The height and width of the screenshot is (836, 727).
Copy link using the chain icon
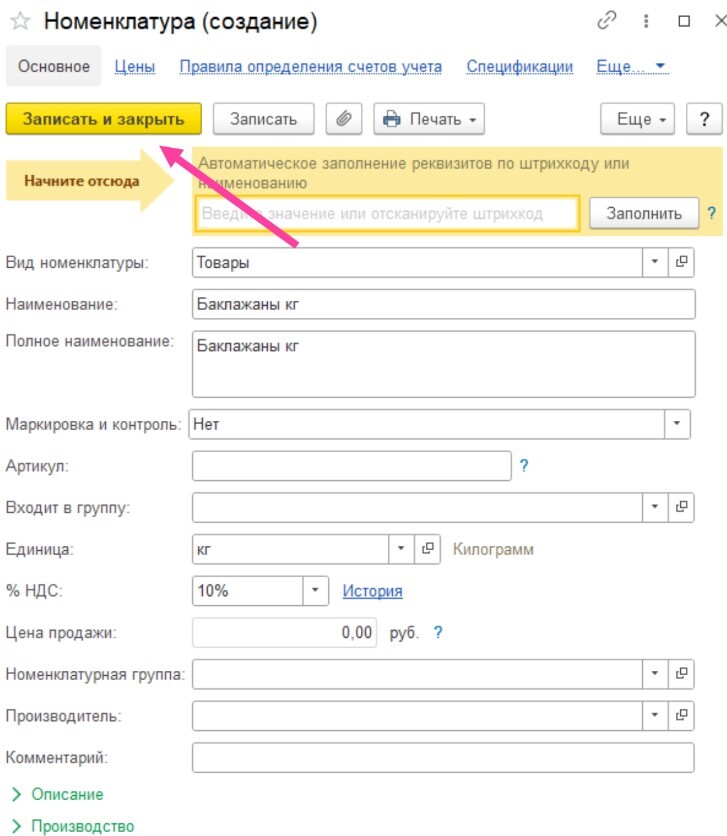tap(607, 21)
